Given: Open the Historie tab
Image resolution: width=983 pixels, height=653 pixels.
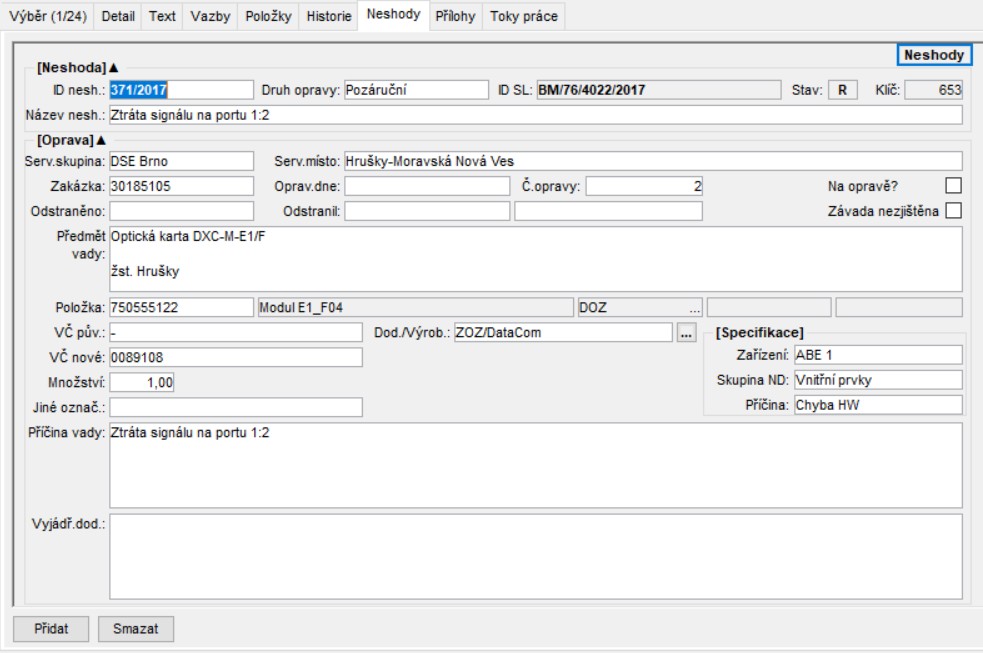Looking at the screenshot, I should 328,16.
